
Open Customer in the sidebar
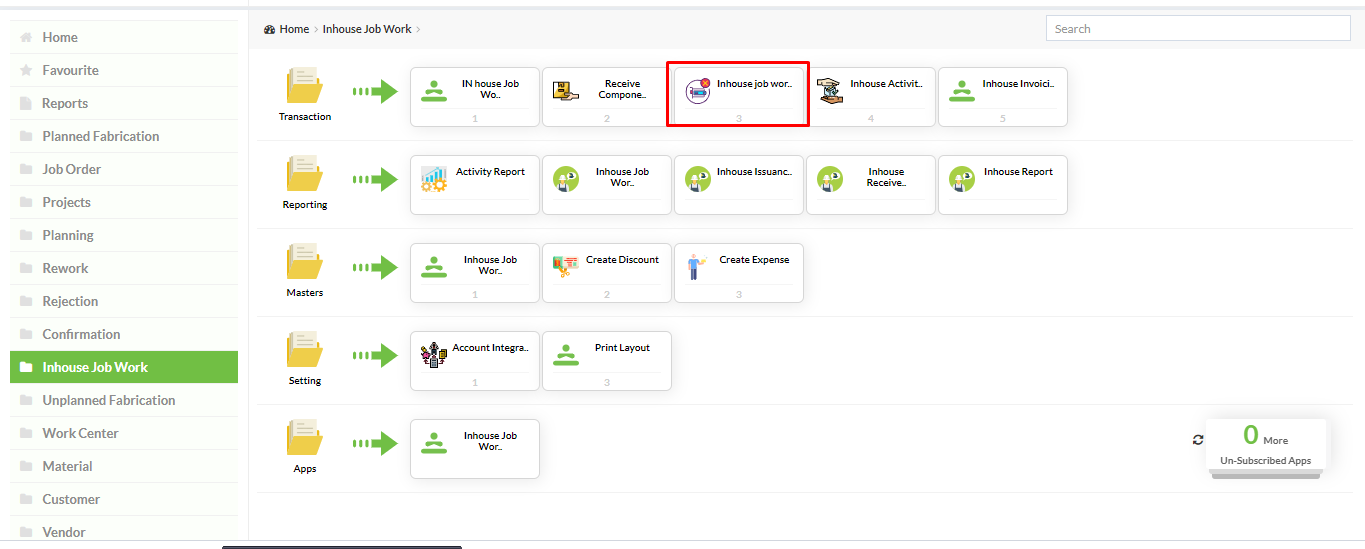click(124, 499)
